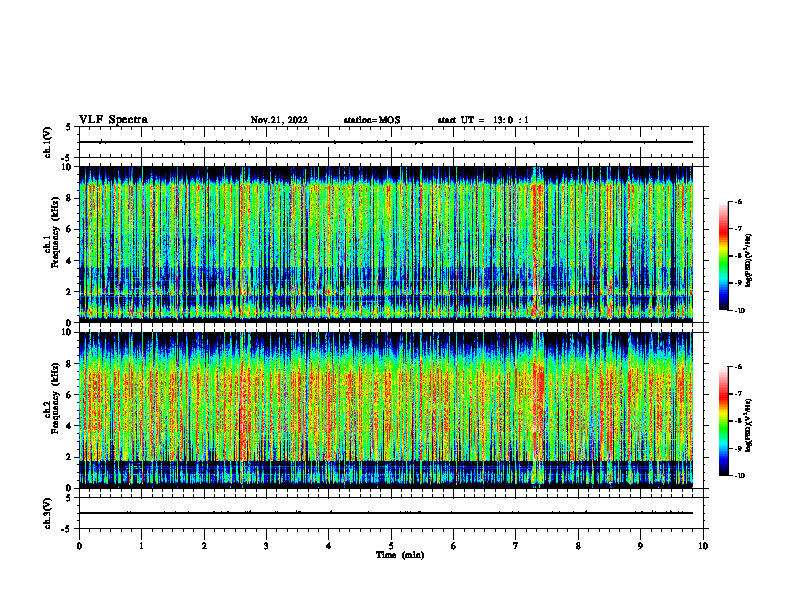This screenshot has height=612, width=792.
Task: Click time axis tick label "4"
Action: (329, 546)
